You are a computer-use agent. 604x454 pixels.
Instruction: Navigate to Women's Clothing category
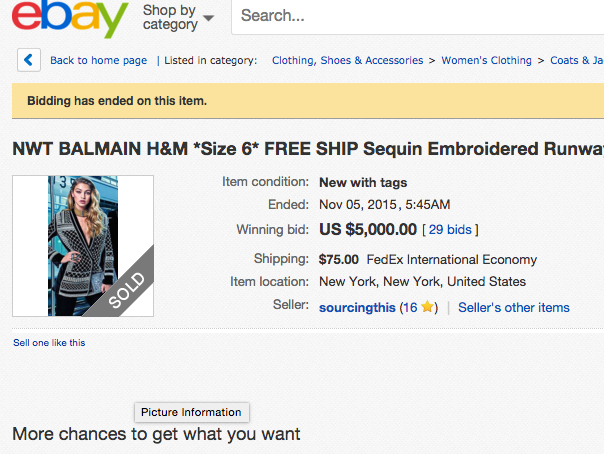point(486,60)
